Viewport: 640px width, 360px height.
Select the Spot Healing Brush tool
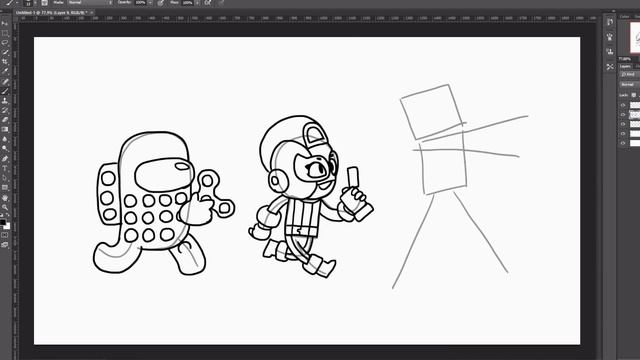point(5,81)
